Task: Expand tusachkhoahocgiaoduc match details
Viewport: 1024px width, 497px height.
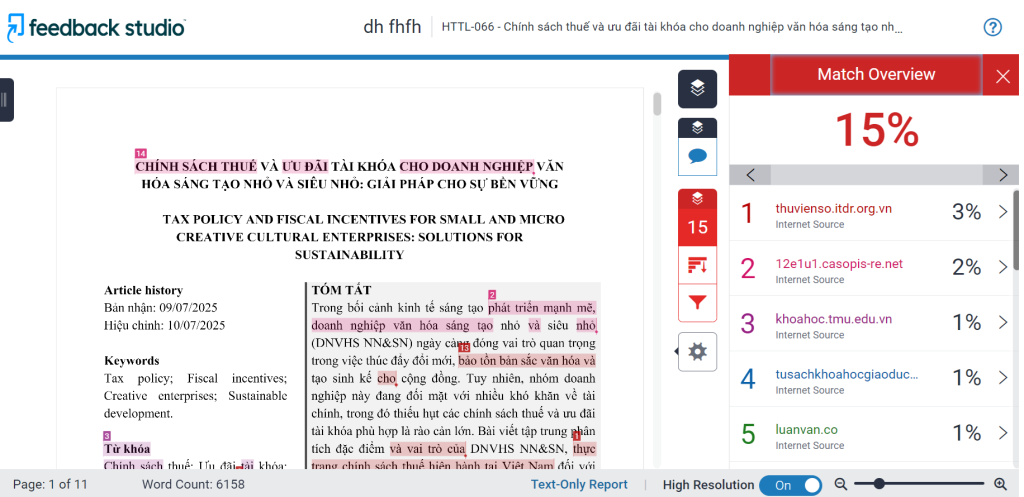Action: pos(1003,377)
